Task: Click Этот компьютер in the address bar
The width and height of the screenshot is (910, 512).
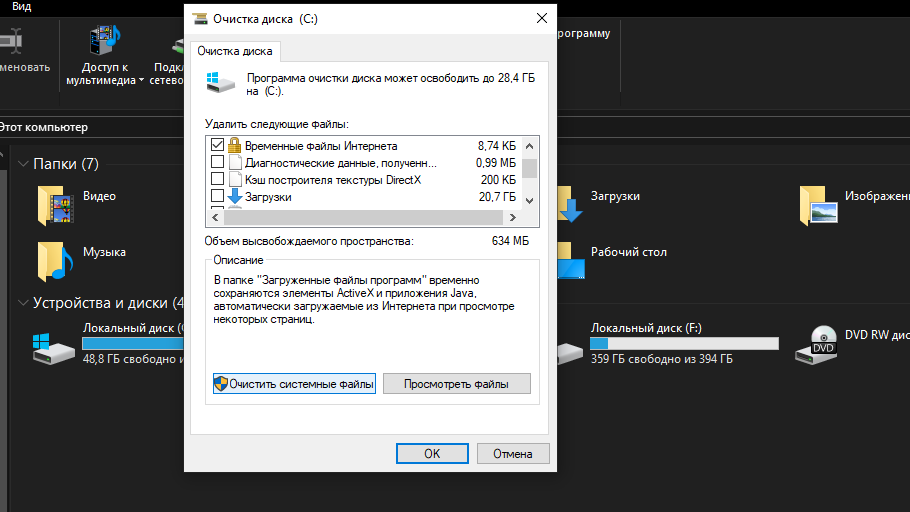Action: [44, 127]
